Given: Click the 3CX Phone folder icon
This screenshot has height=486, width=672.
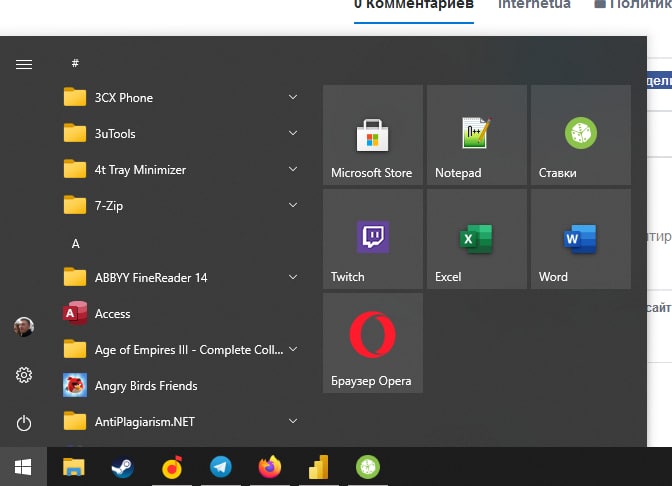Looking at the screenshot, I should [75, 97].
